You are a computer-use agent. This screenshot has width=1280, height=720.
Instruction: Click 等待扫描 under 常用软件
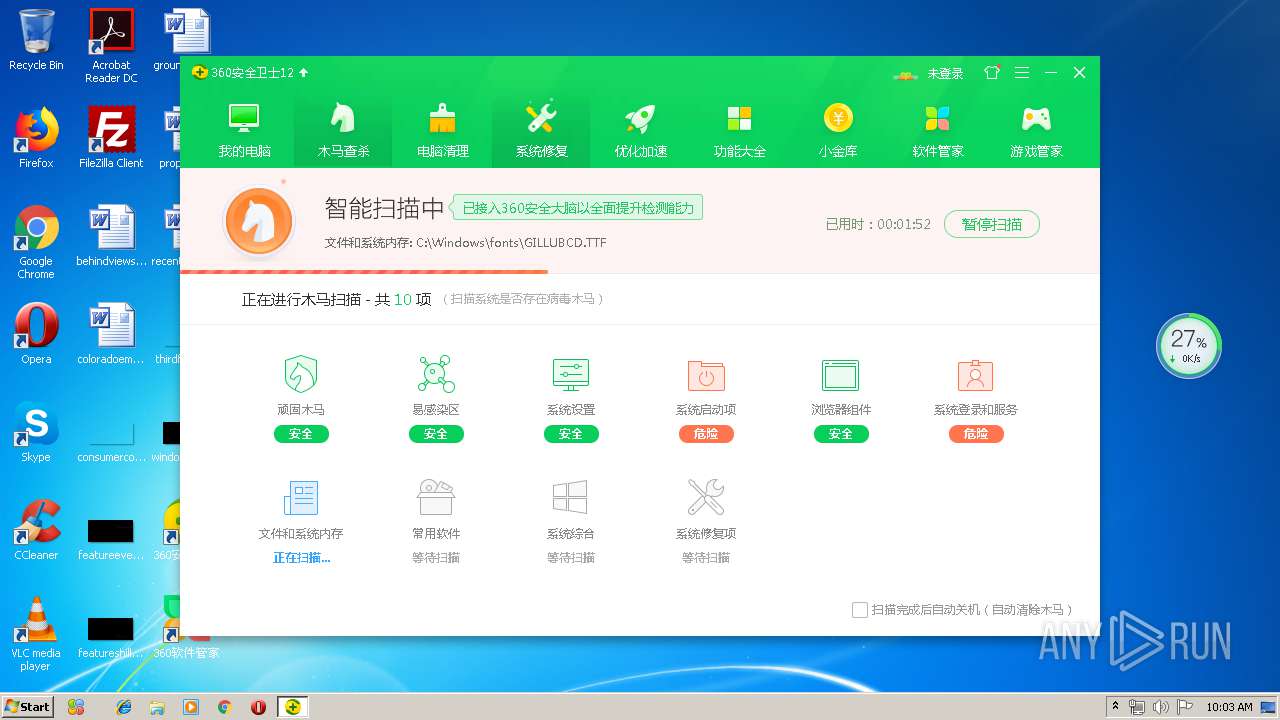pyautogui.click(x=436, y=558)
